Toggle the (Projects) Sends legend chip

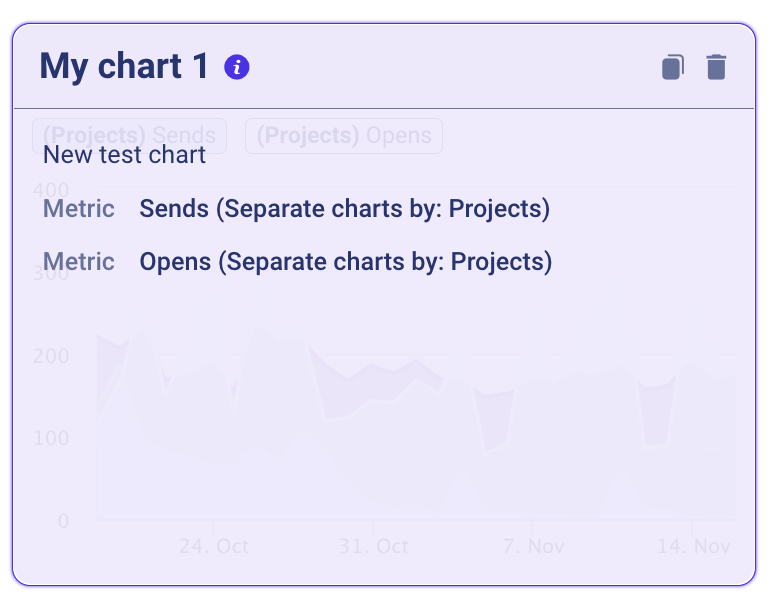129,135
